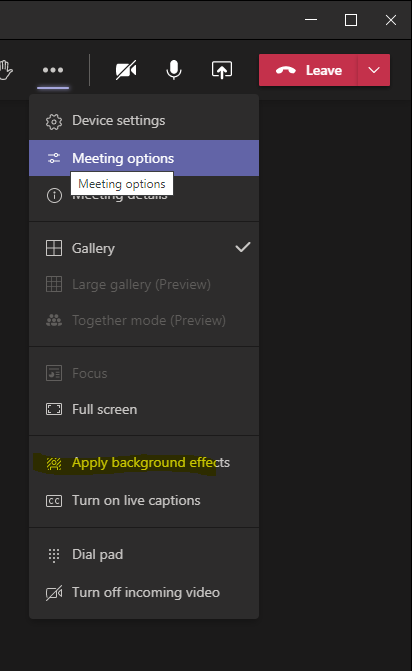Choose Large gallery (Preview) view
This screenshot has height=671, width=412.
(x=144, y=284)
